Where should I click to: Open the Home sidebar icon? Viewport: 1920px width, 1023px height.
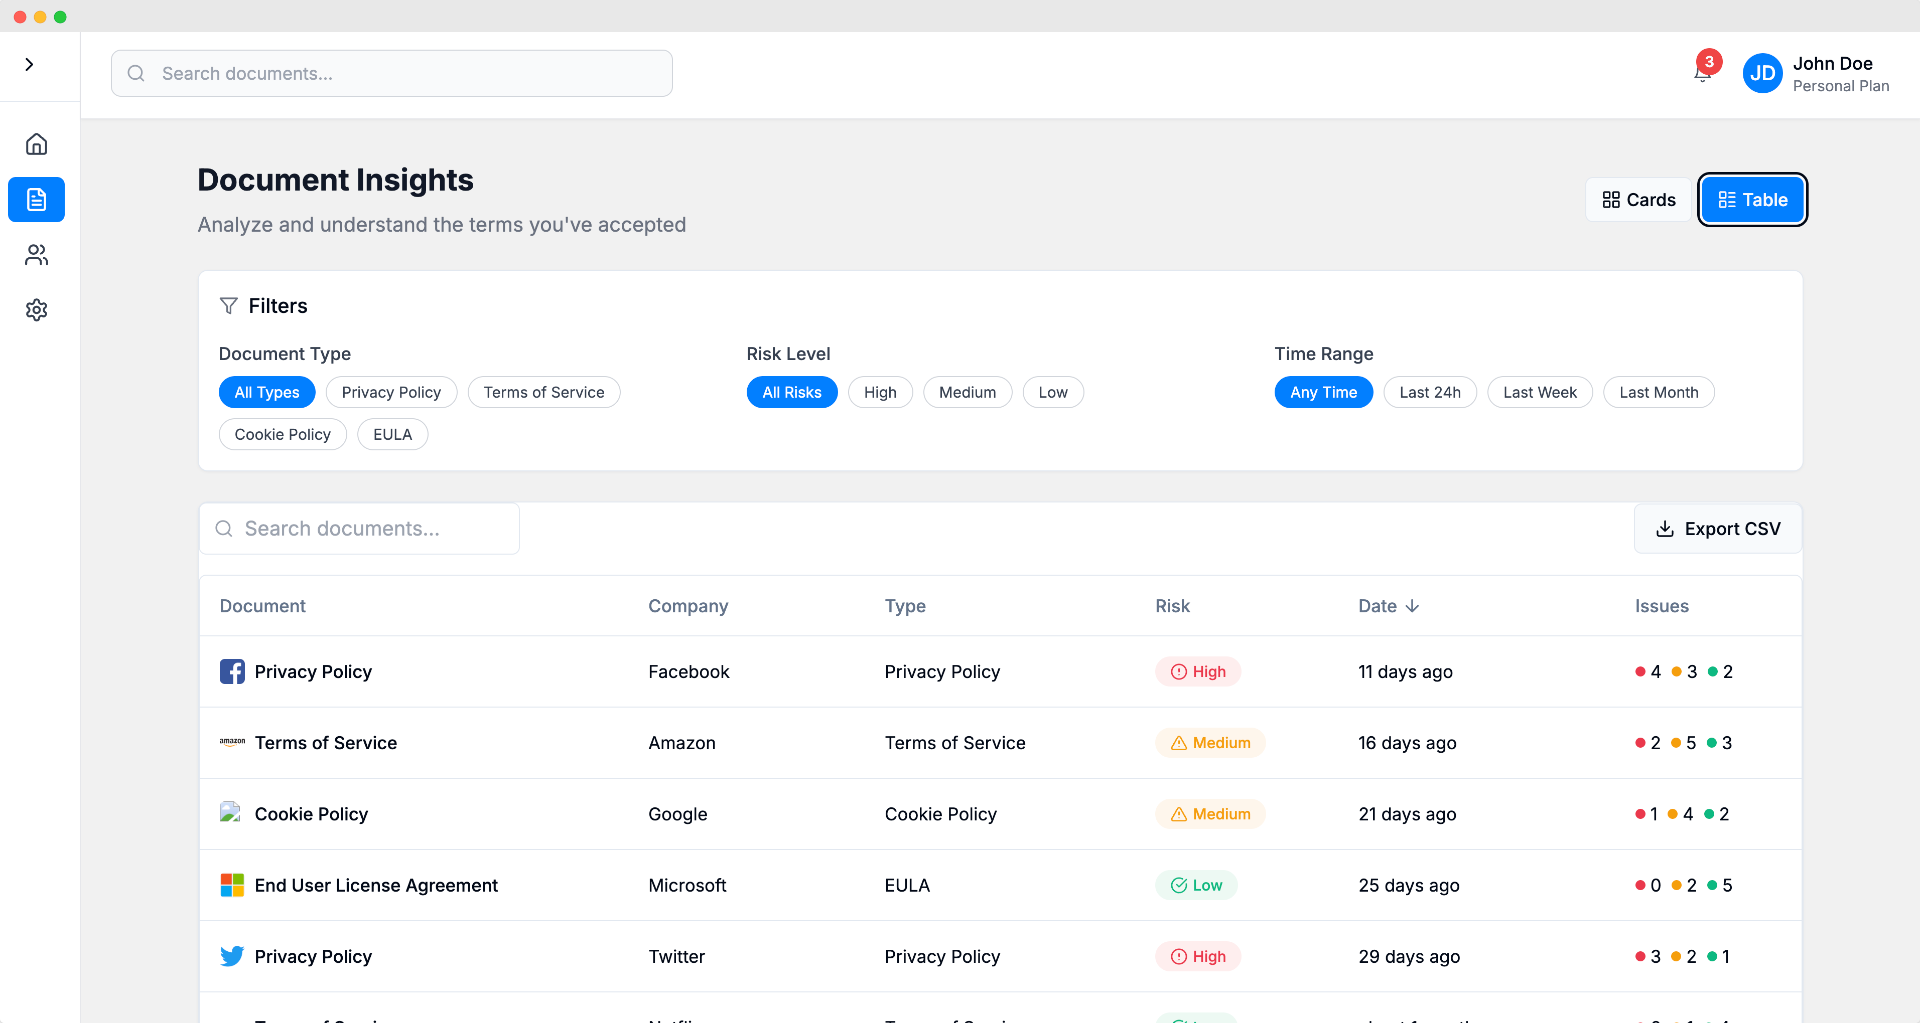pos(37,144)
